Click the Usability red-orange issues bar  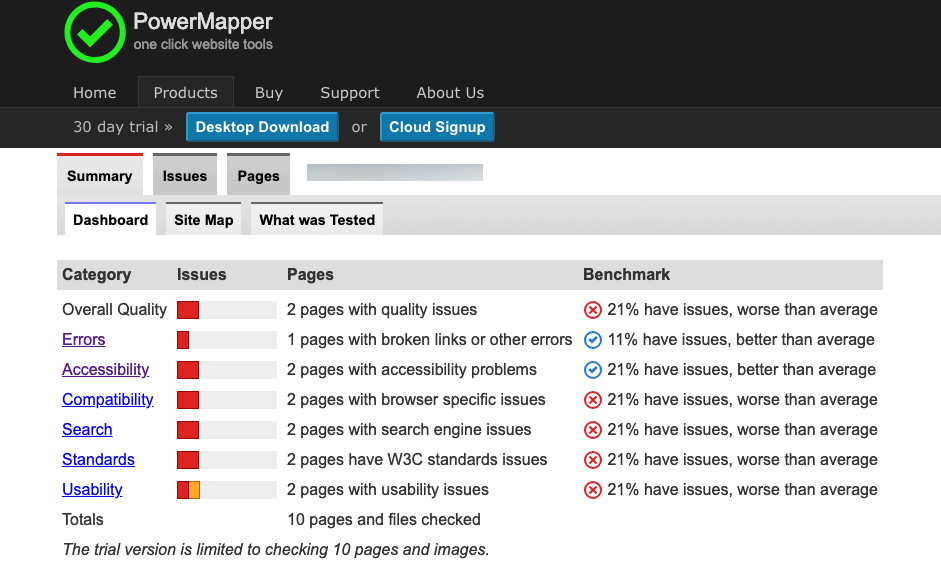point(227,490)
